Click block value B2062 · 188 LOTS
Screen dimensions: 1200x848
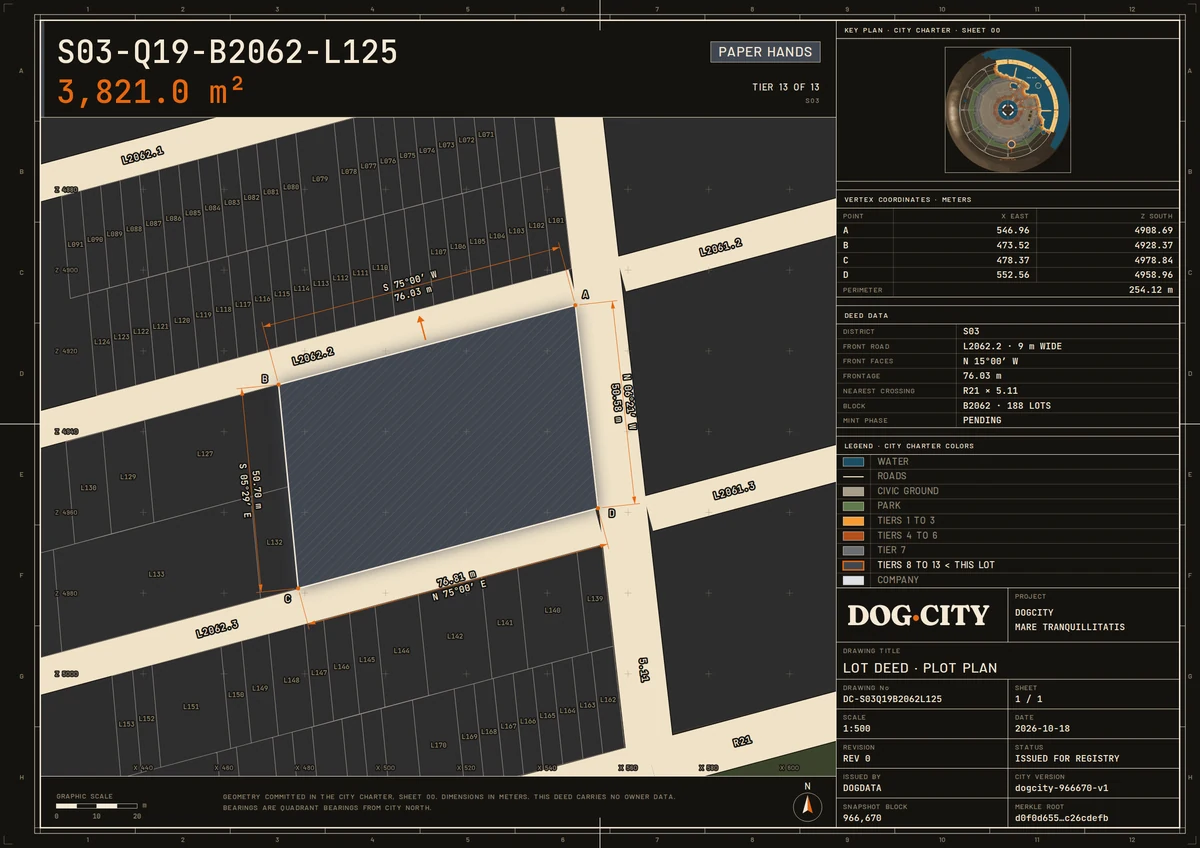[x=1006, y=406]
